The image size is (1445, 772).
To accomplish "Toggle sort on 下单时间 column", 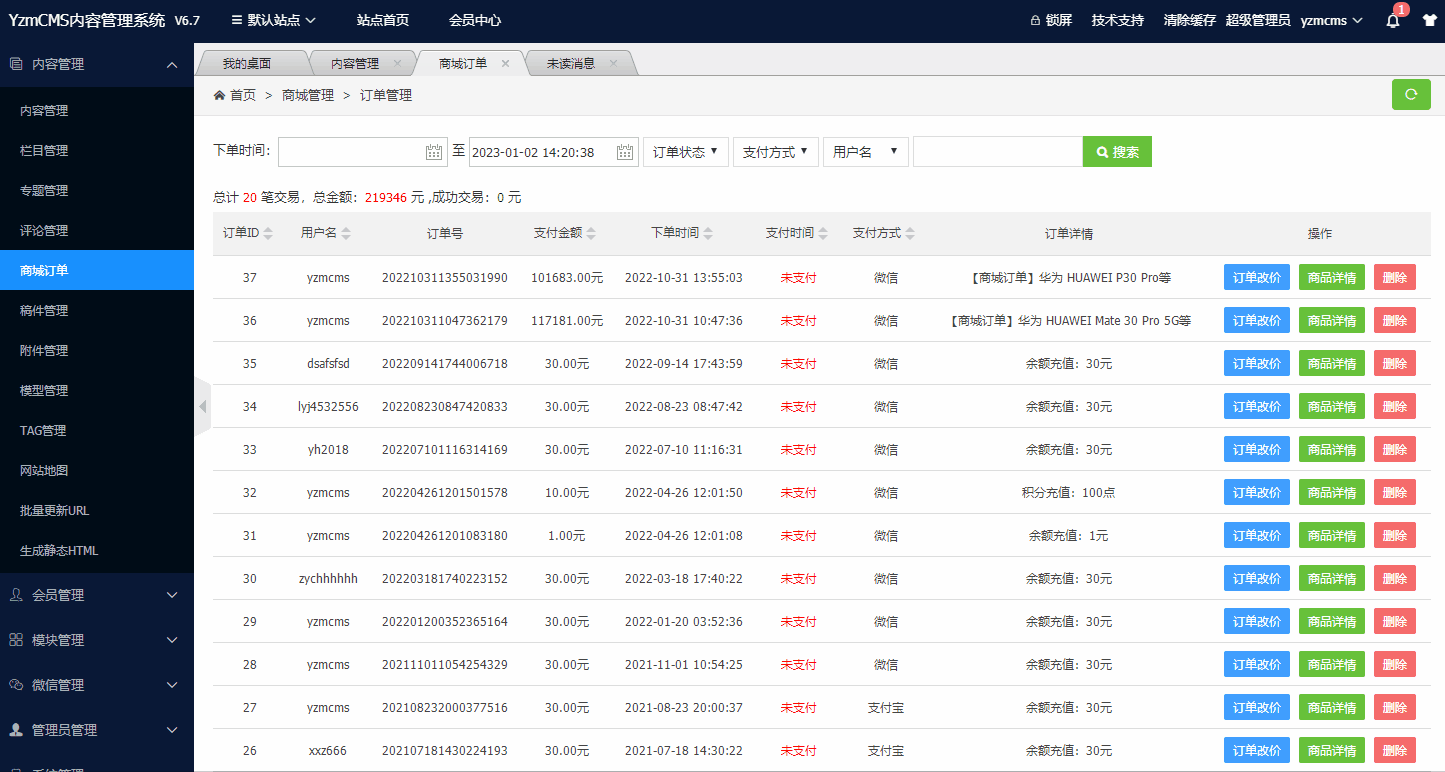I will 708,233.
